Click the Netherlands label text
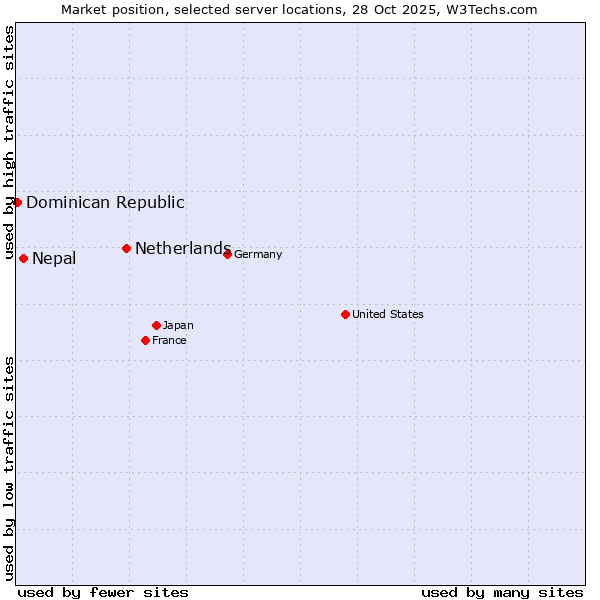Viewport: 600px width, 600px height. click(182, 249)
